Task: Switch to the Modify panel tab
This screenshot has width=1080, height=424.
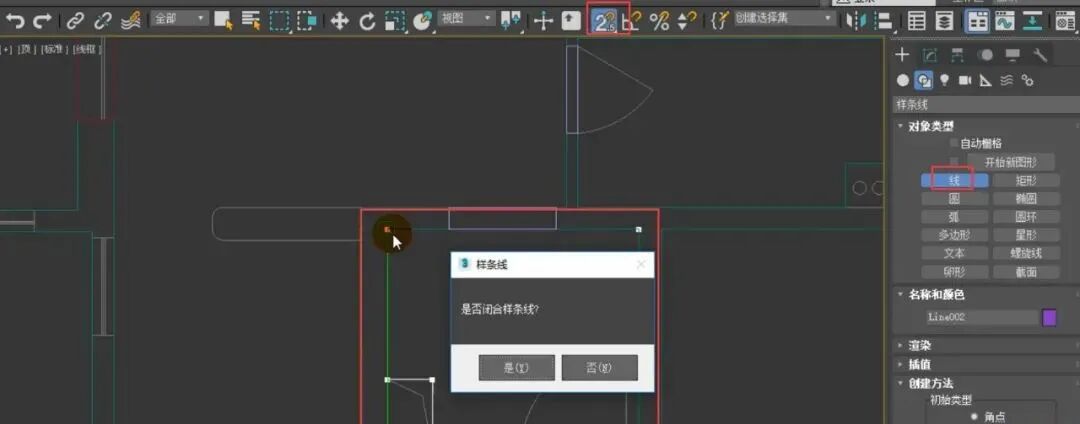Action: coord(930,55)
